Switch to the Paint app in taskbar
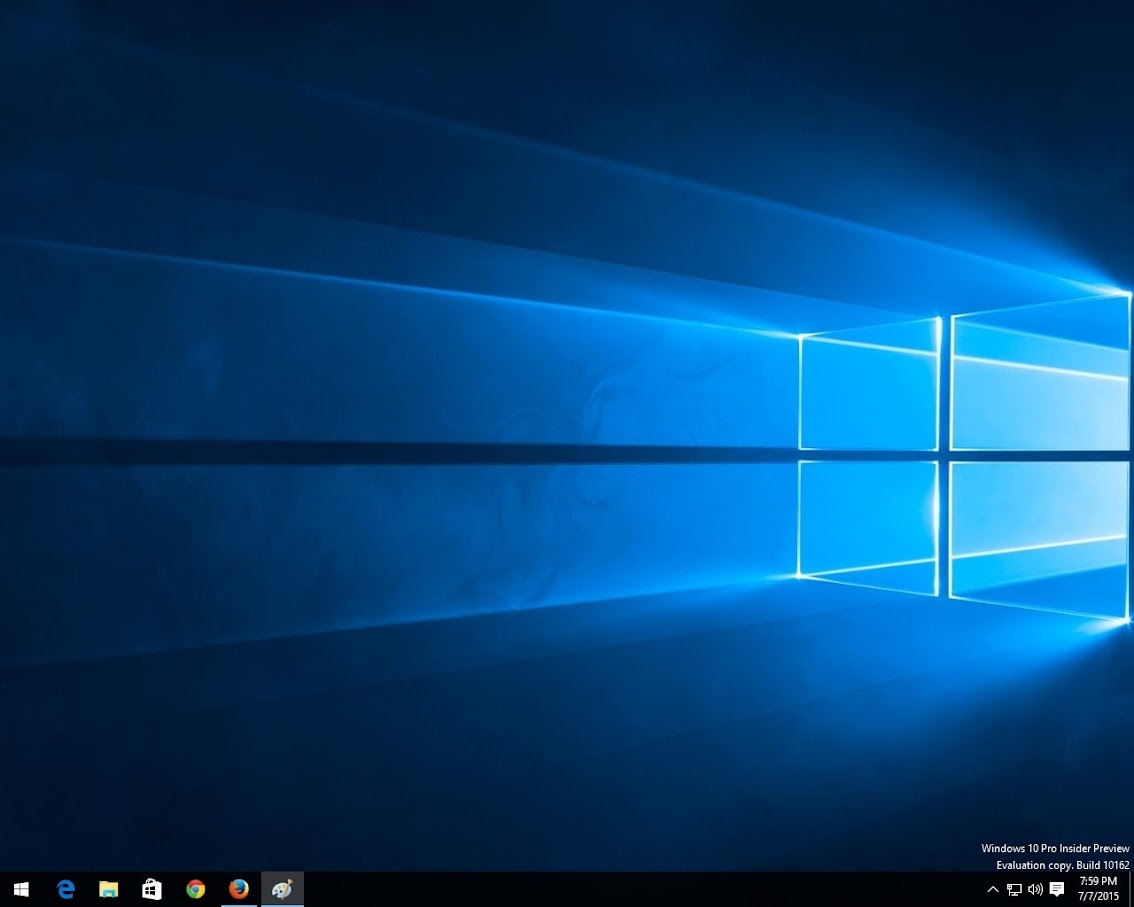The width and height of the screenshot is (1134, 907). tap(282, 889)
